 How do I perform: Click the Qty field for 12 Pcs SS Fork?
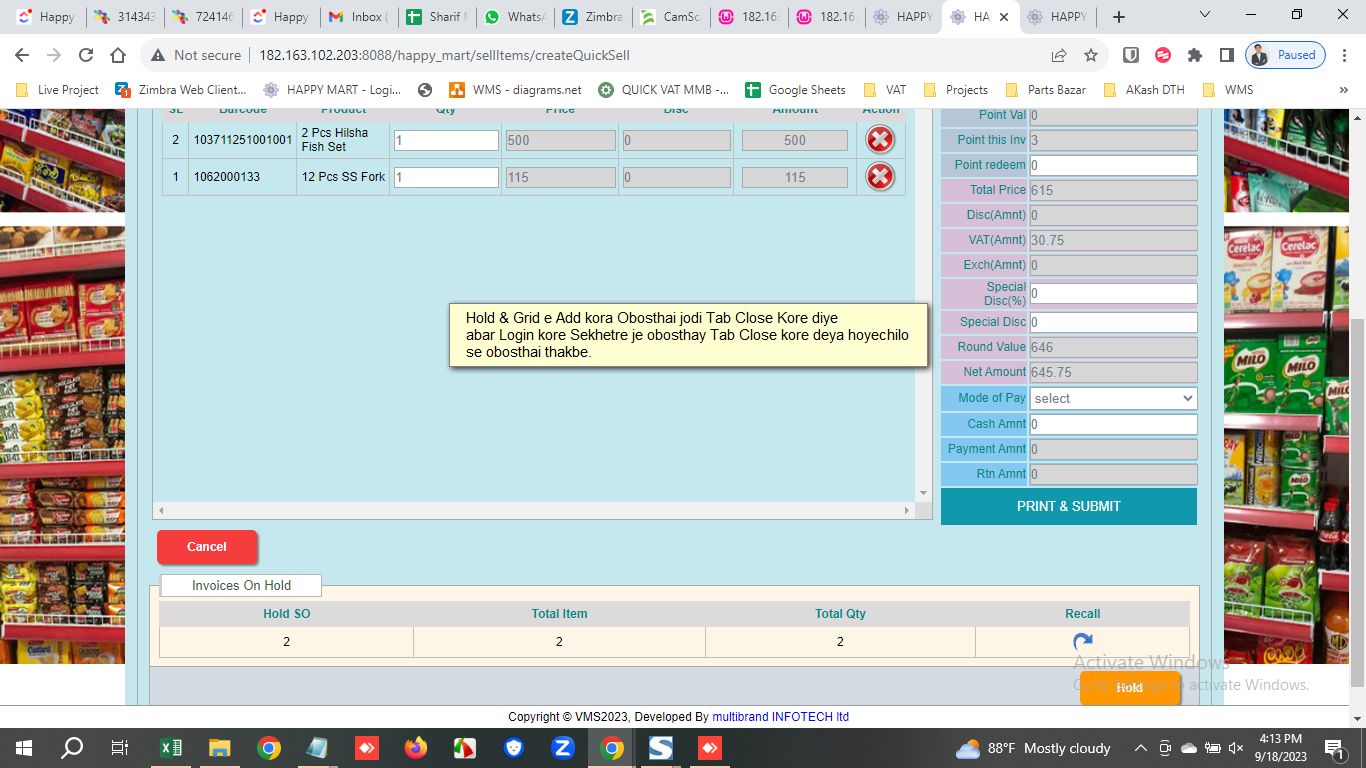pyautogui.click(x=446, y=177)
